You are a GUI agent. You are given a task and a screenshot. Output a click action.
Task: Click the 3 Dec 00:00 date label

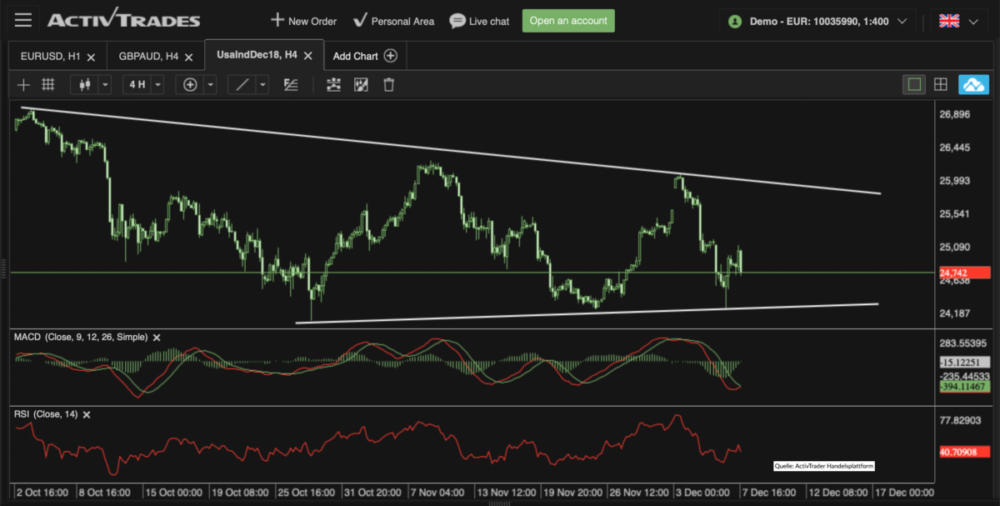coord(702,493)
